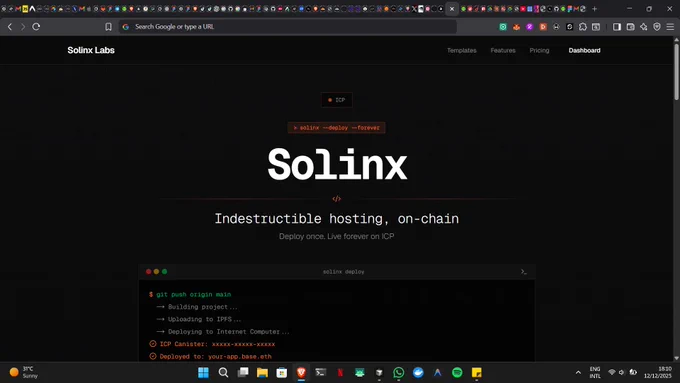Go to the Dashboard
Viewport: 680px width, 383px height.
pyautogui.click(x=584, y=50)
